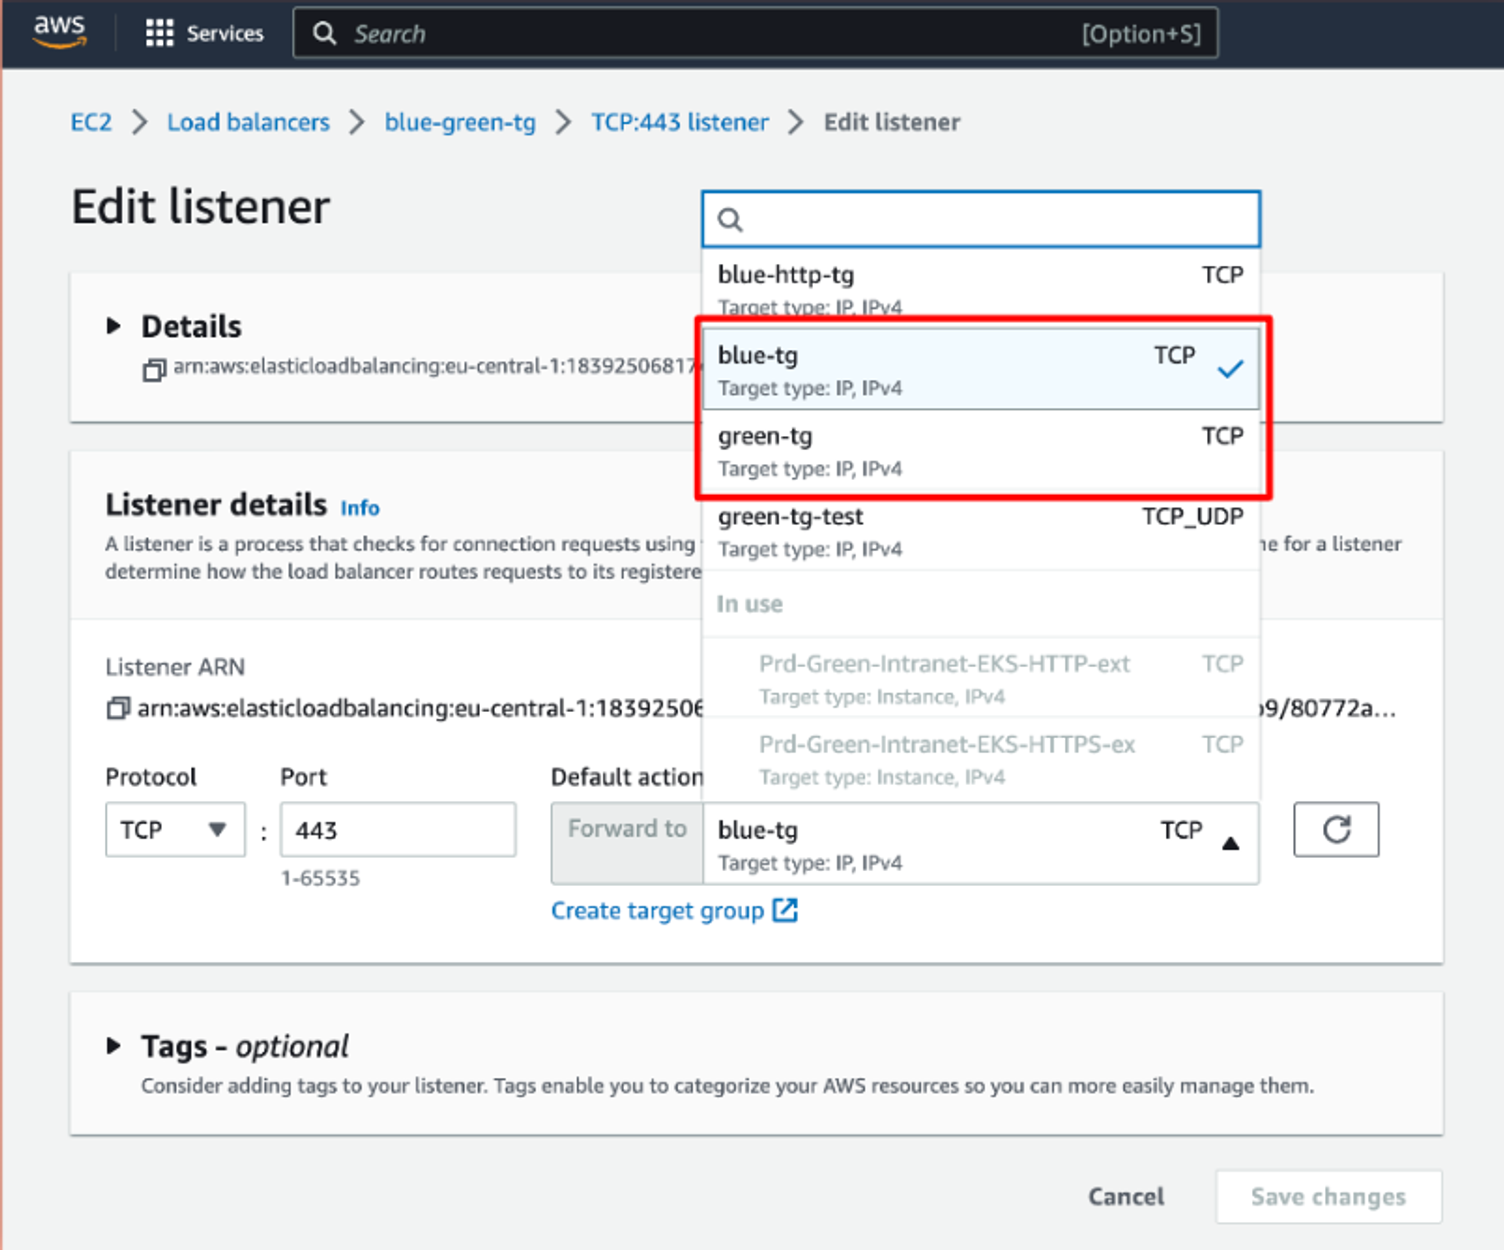Open the Listener details Info link
This screenshot has height=1250, width=1504.
point(360,508)
